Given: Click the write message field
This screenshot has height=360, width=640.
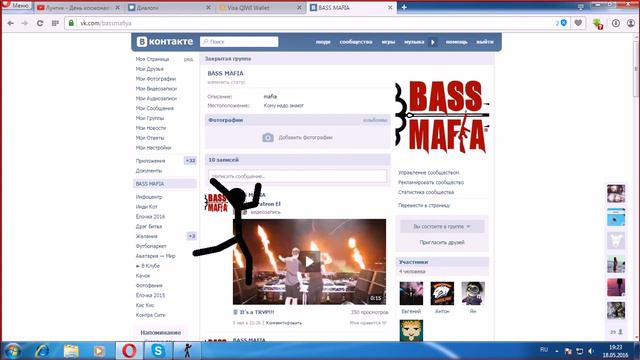Looking at the screenshot, I should tap(298, 176).
